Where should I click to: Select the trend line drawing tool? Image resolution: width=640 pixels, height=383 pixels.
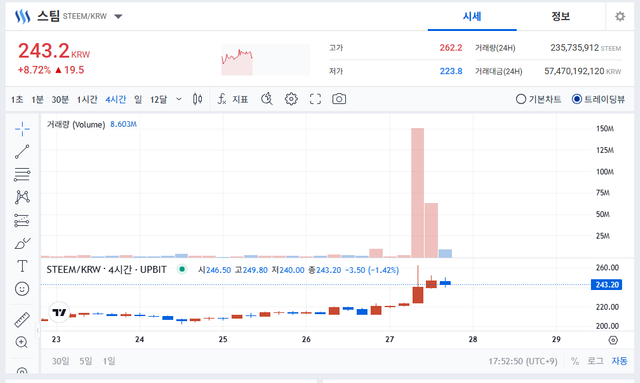[22, 151]
